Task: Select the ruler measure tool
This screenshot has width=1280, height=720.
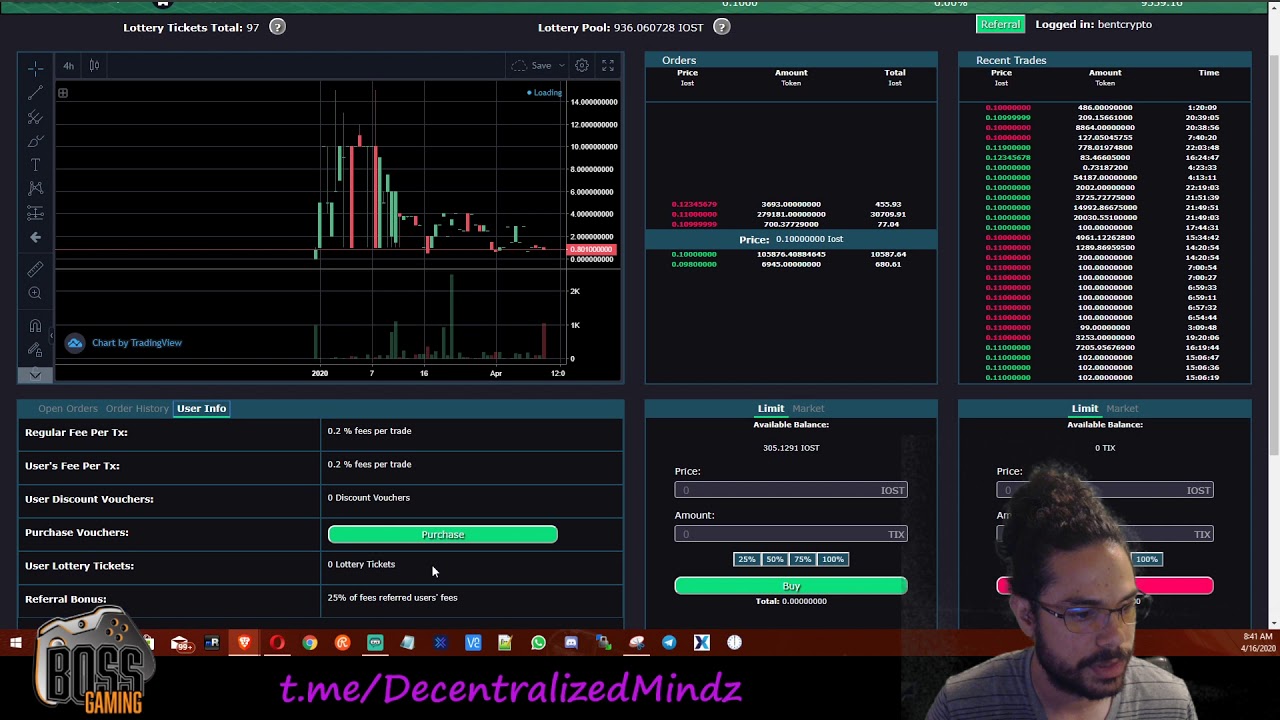Action: (x=35, y=270)
